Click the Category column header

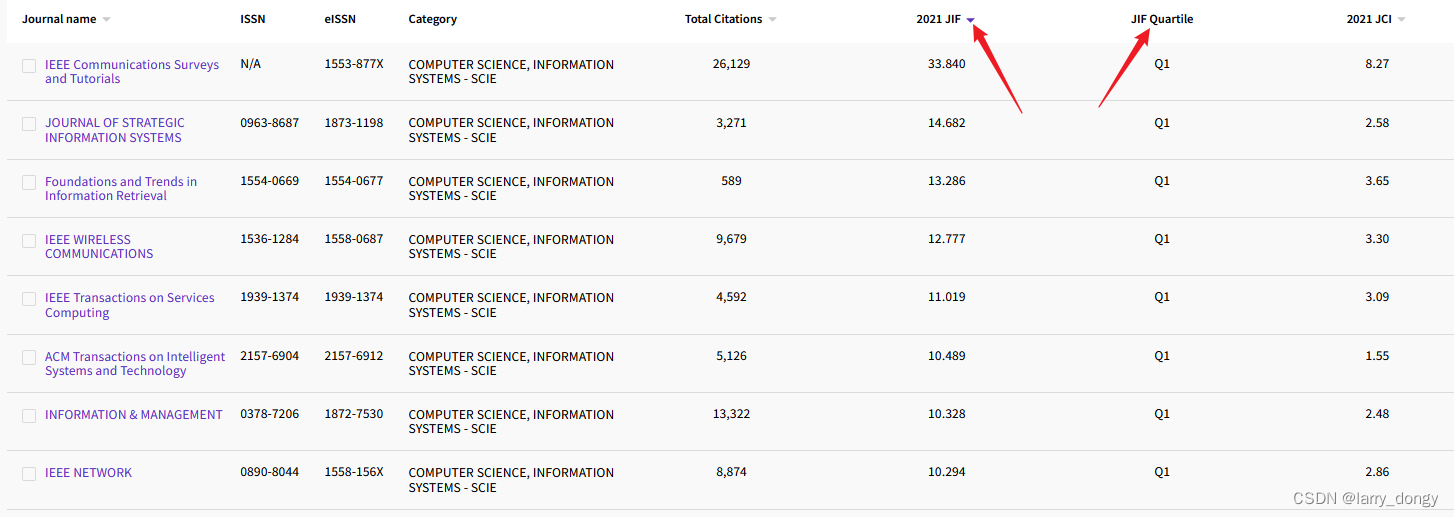pyautogui.click(x=433, y=19)
